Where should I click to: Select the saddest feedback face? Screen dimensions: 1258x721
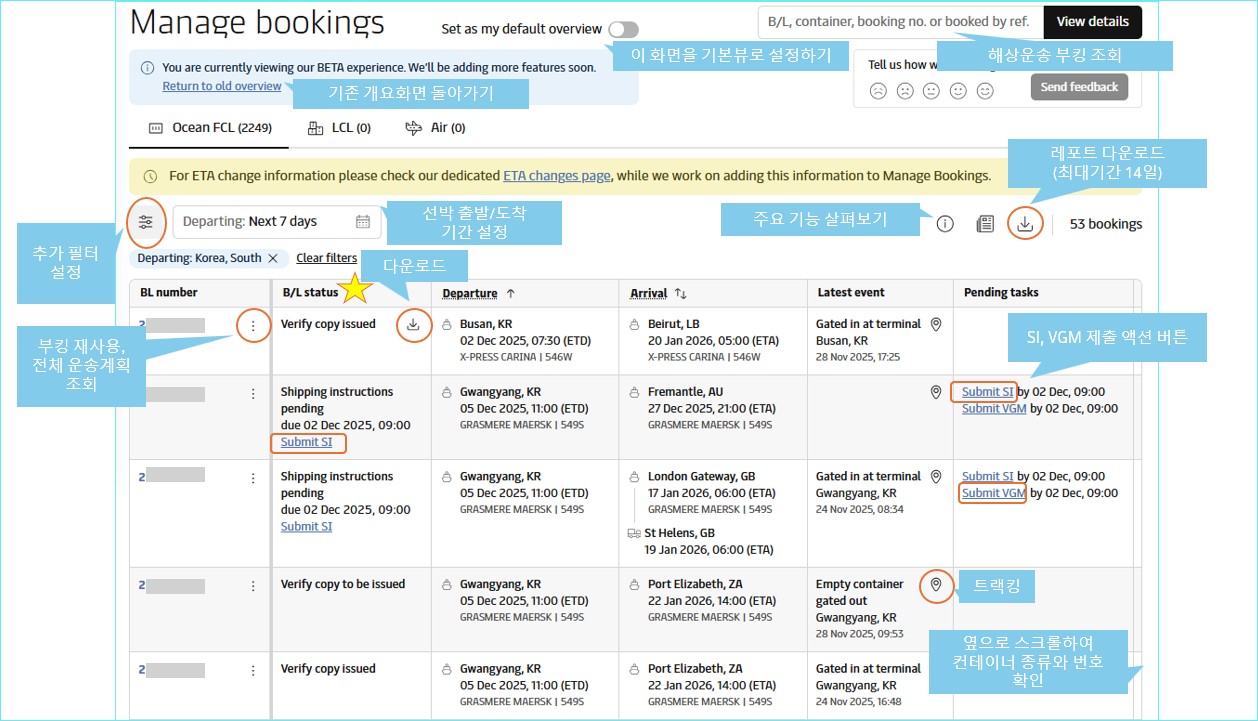coord(878,91)
